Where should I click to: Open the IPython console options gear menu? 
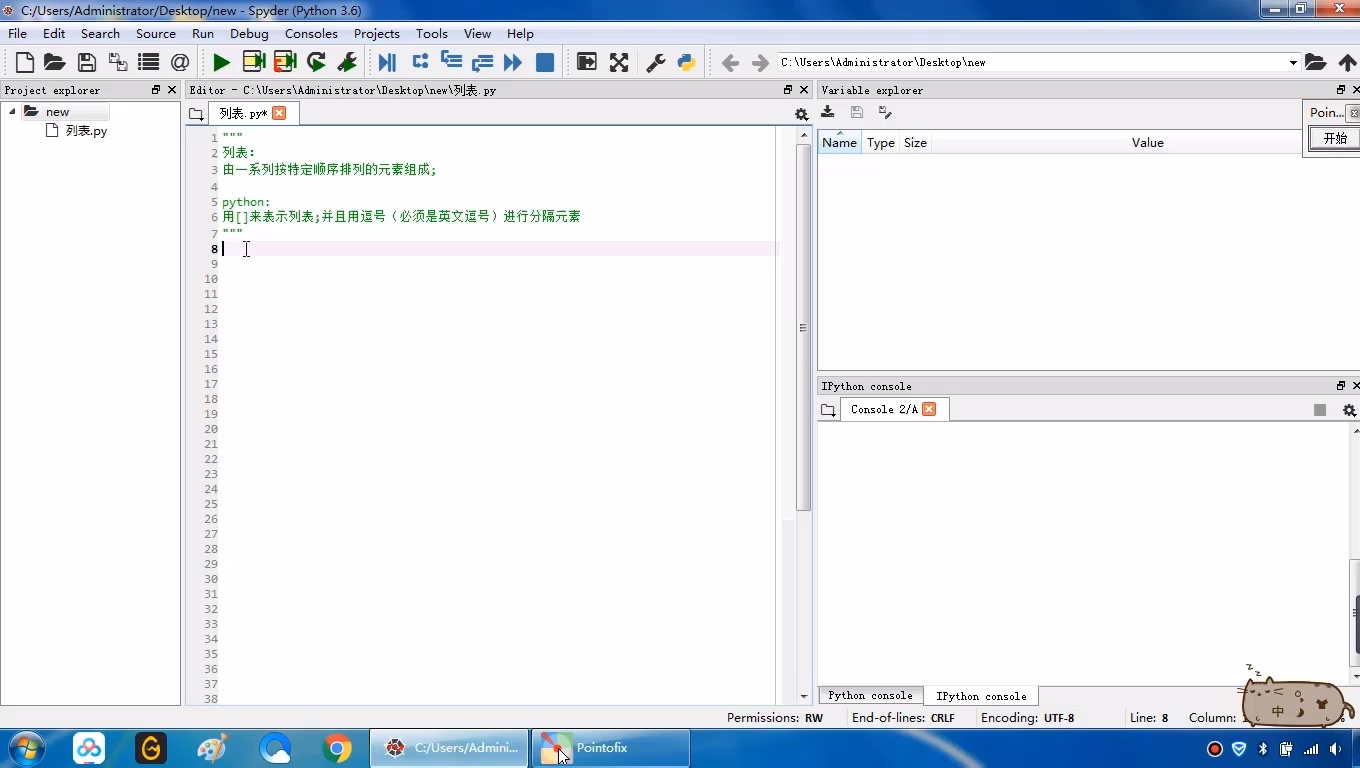click(1349, 410)
